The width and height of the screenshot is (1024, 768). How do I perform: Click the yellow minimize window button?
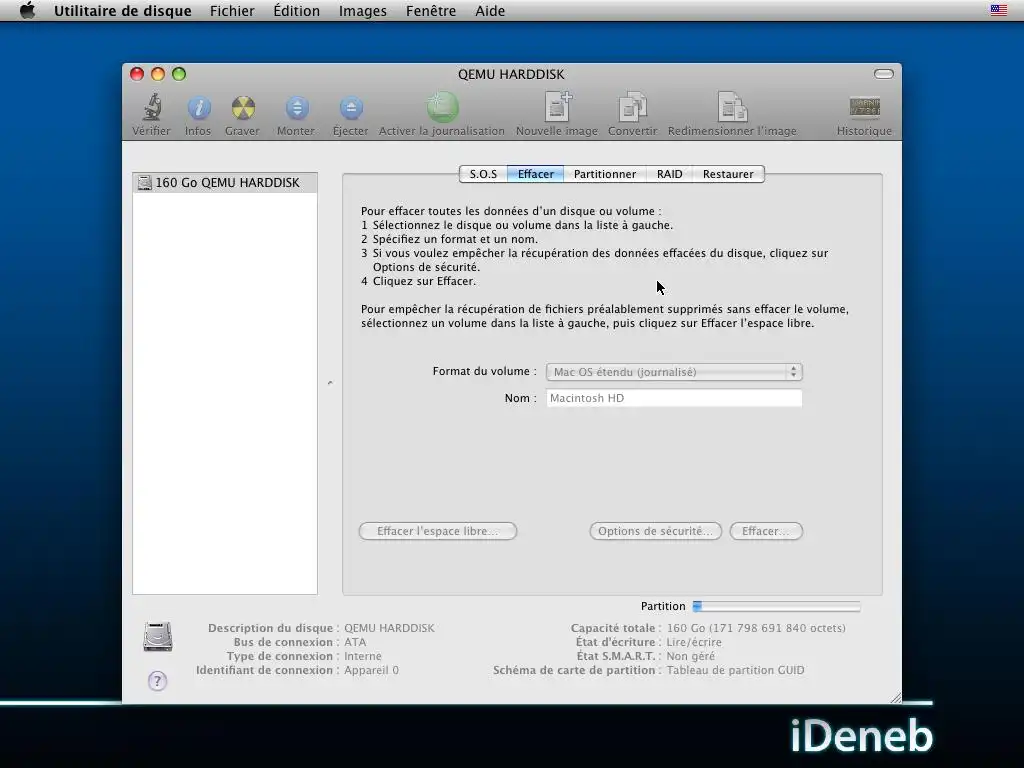point(158,74)
